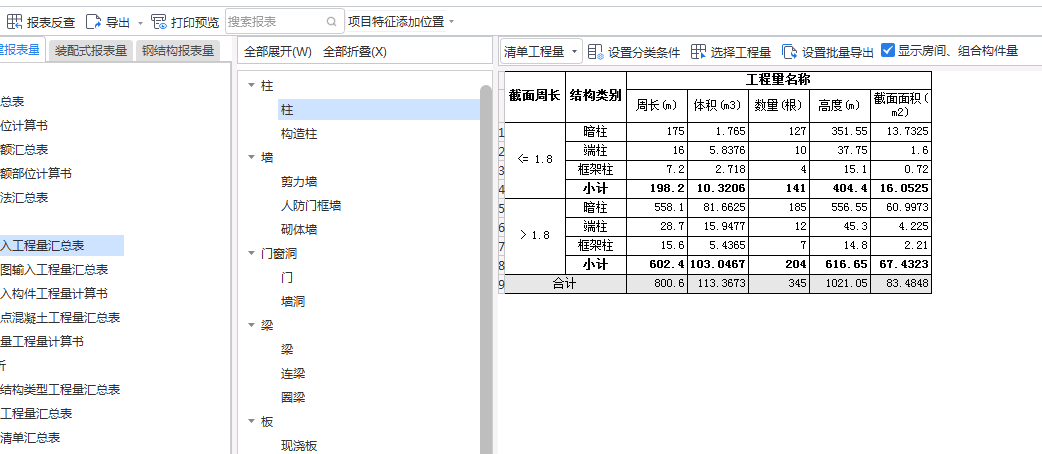Collapse the 柱 tree group

(251, 85)
